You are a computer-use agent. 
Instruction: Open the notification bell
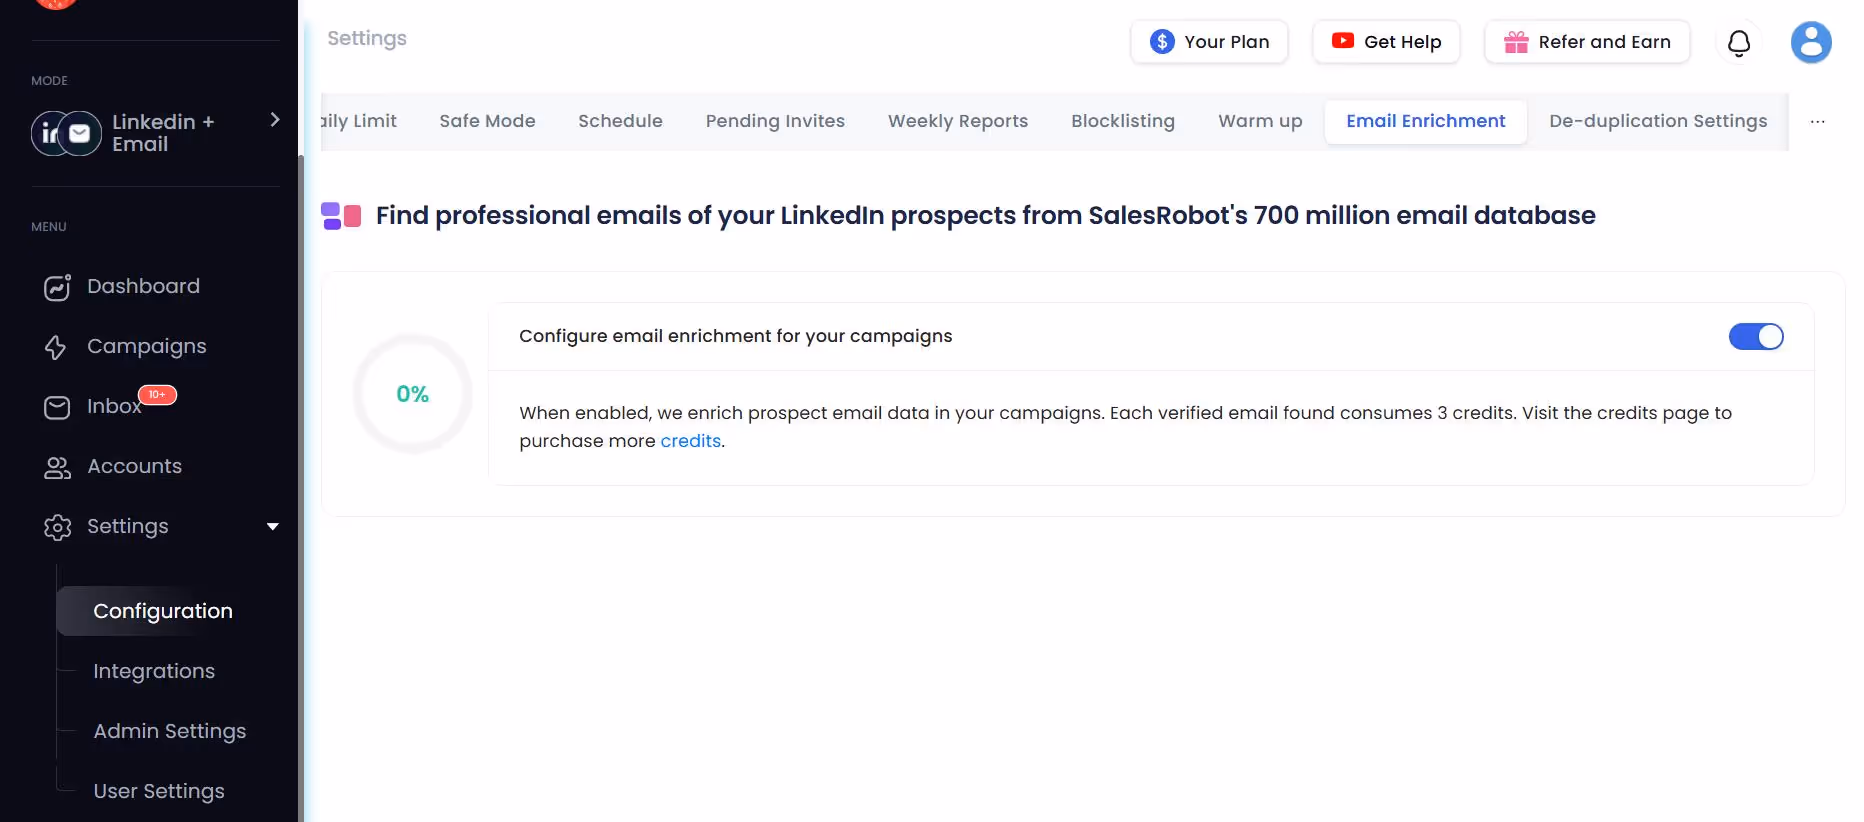[x=1738, y=43]
